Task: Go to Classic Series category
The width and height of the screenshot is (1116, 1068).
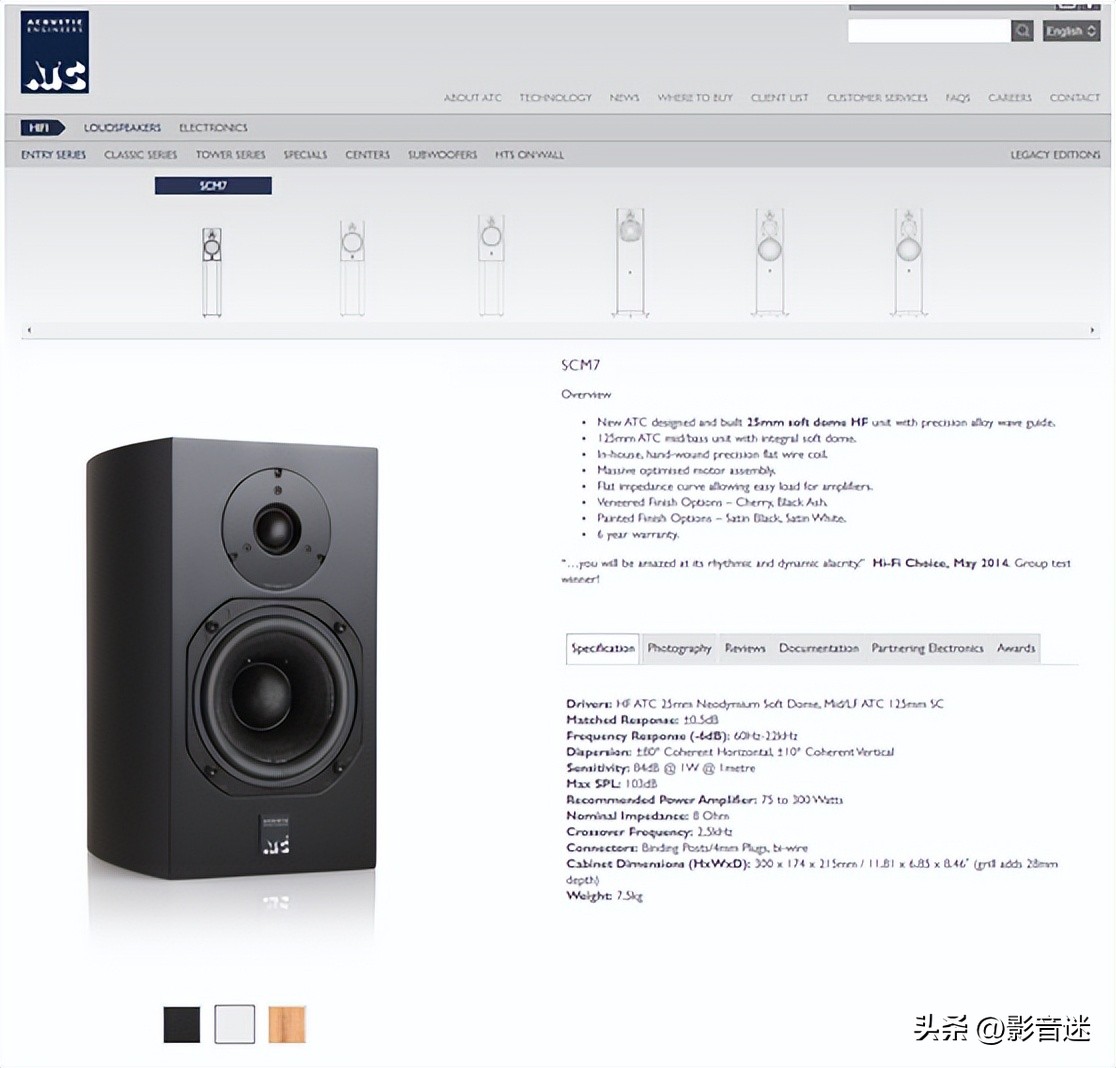Action: tap(141, 154)
